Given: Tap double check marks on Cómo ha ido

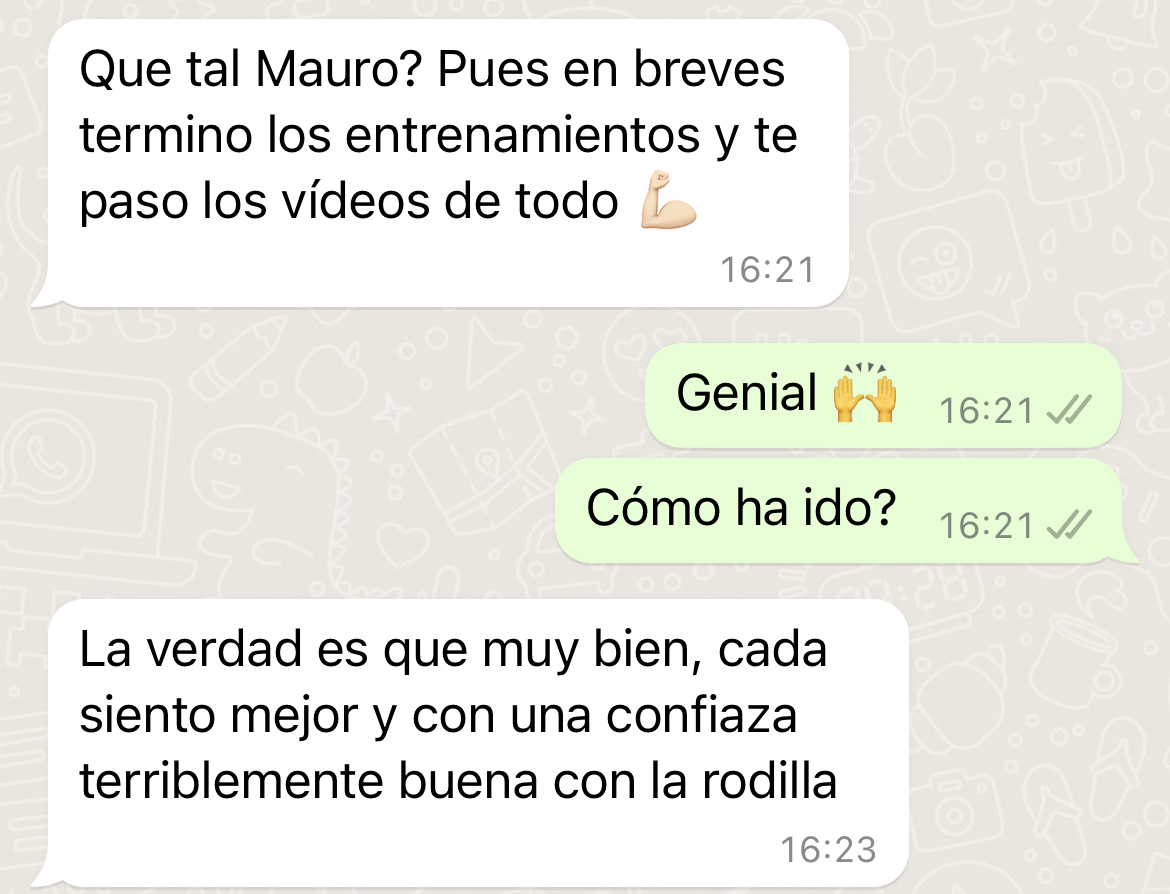Looking at the screenshot, I should [1069, 525].
